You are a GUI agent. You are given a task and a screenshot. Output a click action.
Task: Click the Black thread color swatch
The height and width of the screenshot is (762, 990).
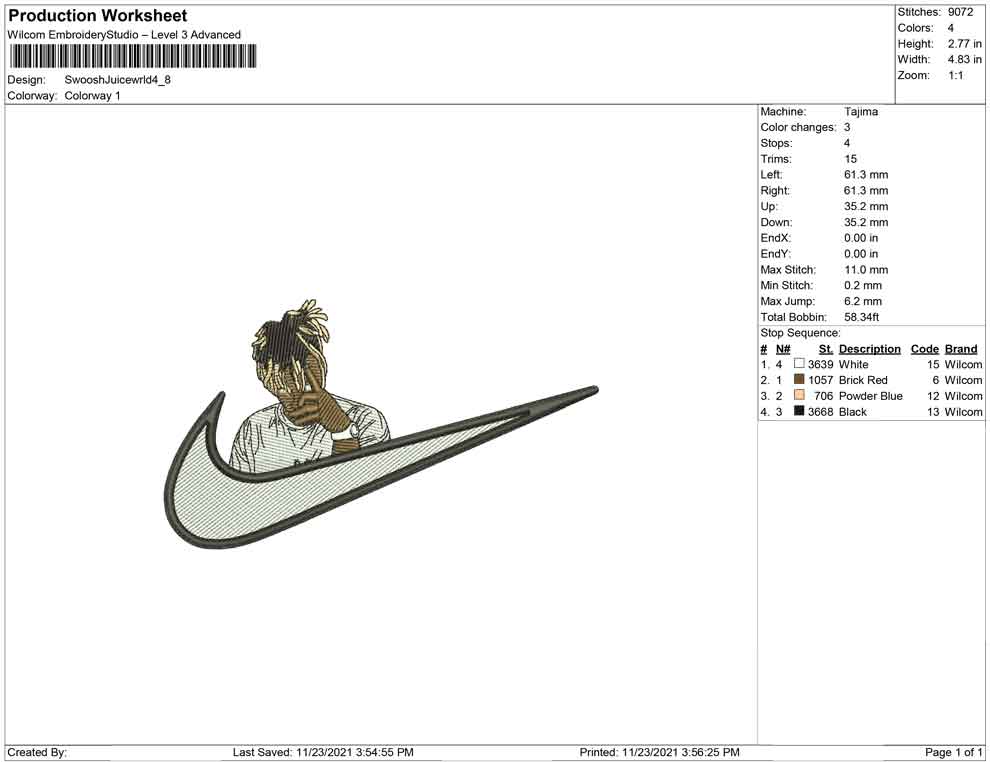[x=799, y=411]
